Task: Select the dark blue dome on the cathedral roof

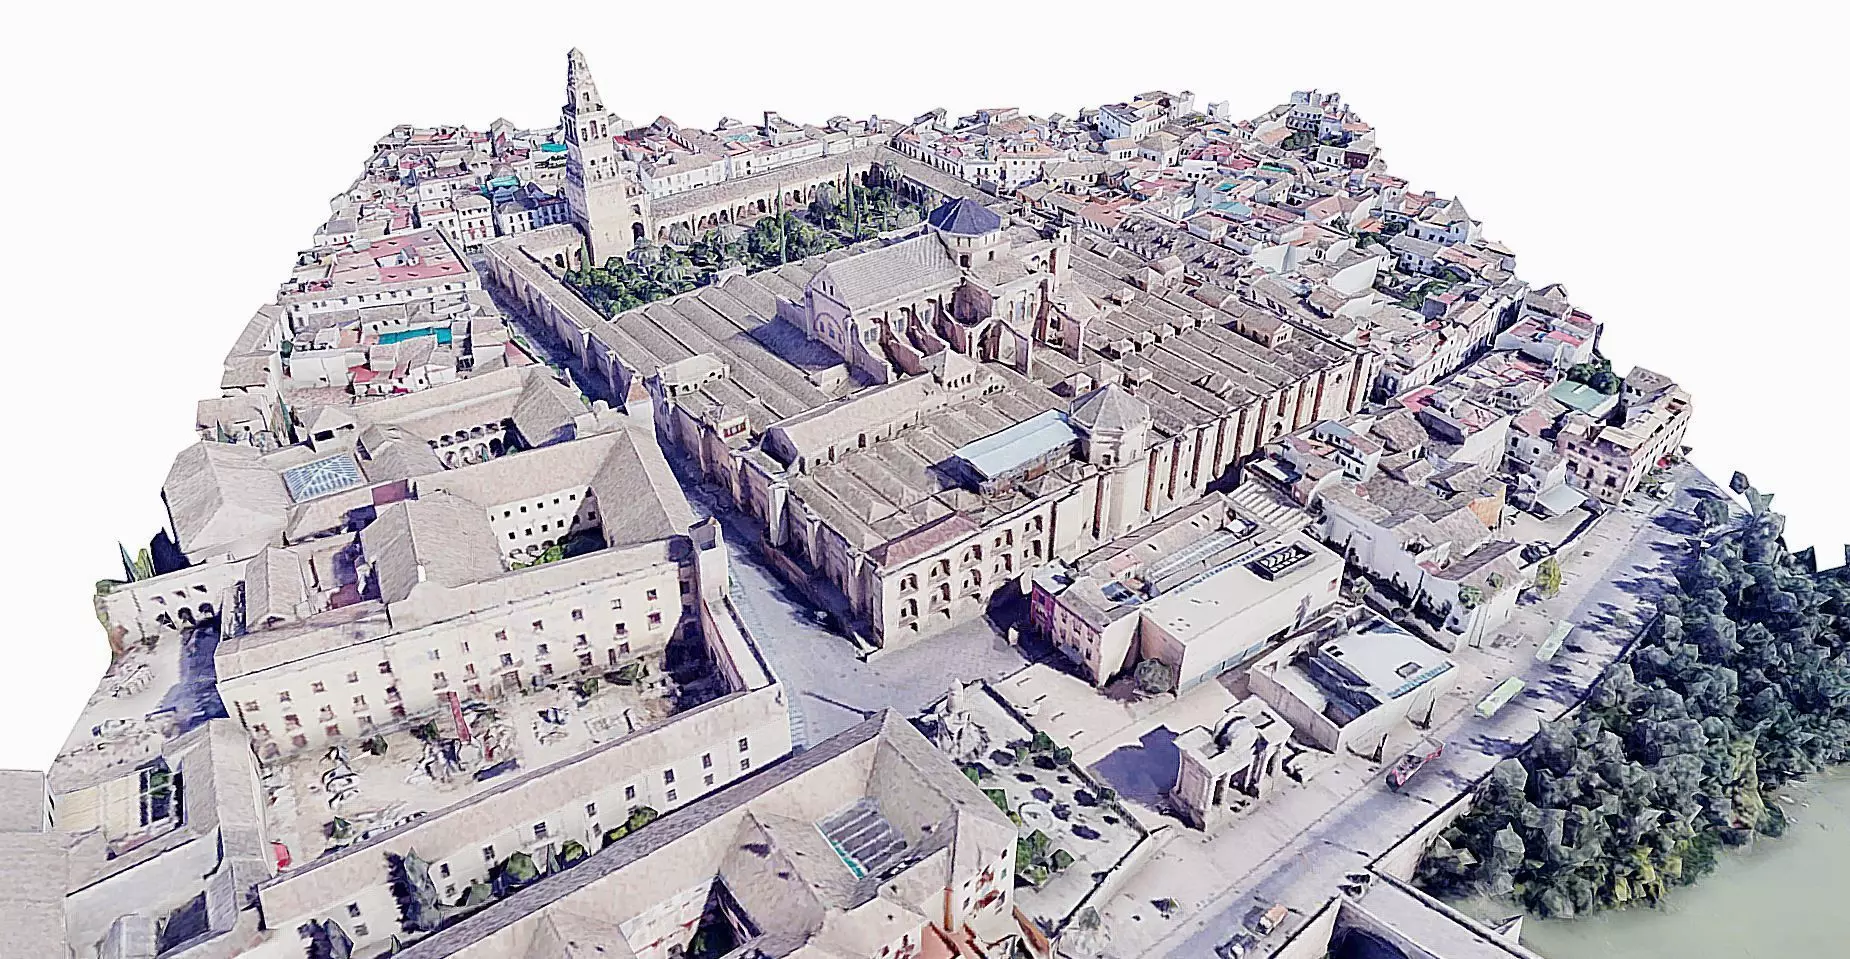Action: click(964, 215)
